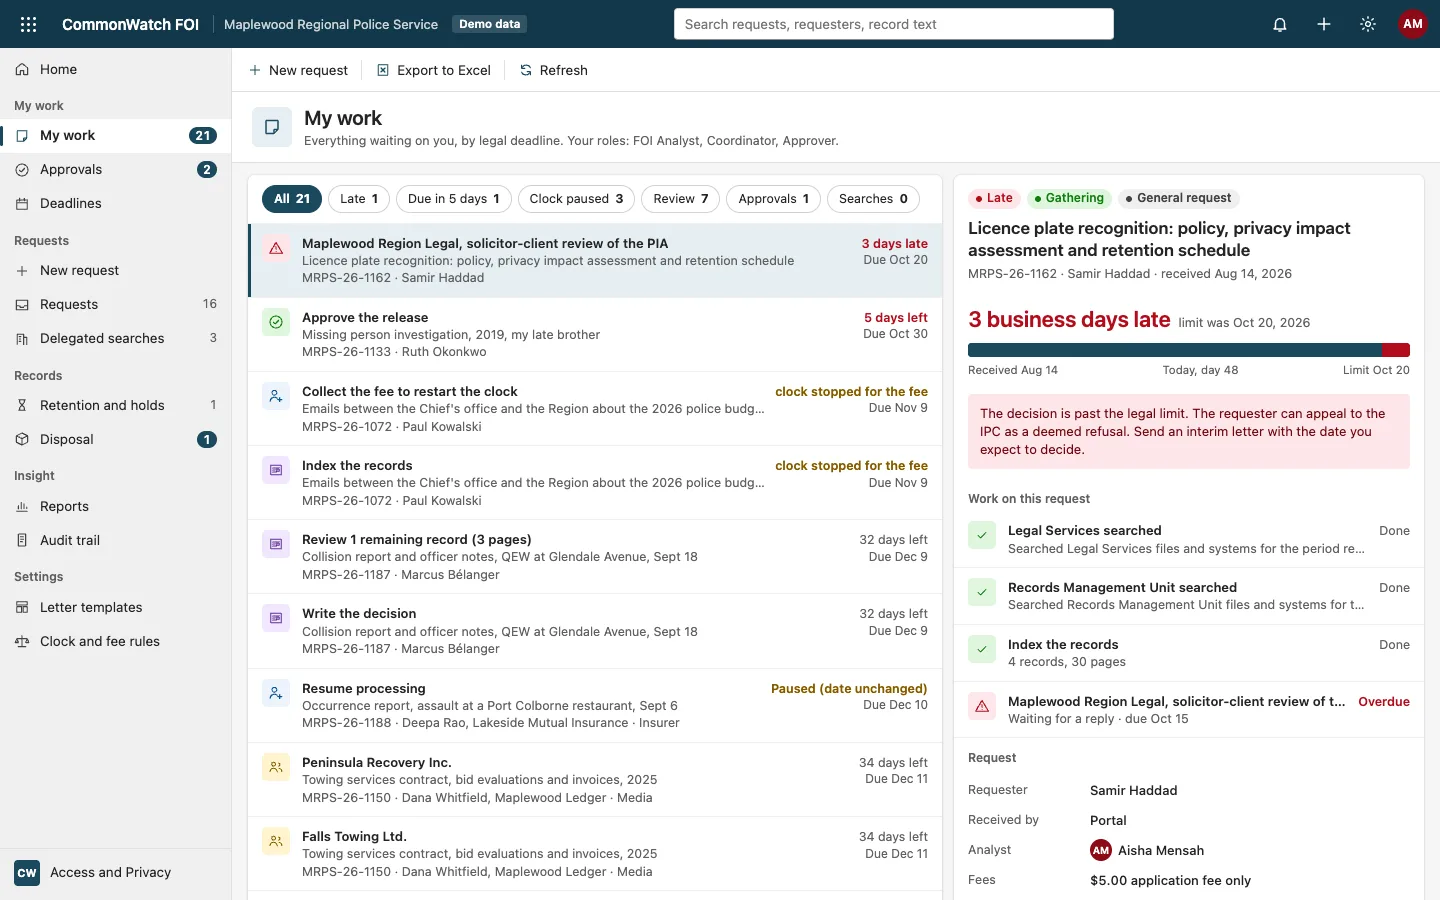
Task: Toggle the light/dark theme sun icon
Action: click(x=1368, y=24)
